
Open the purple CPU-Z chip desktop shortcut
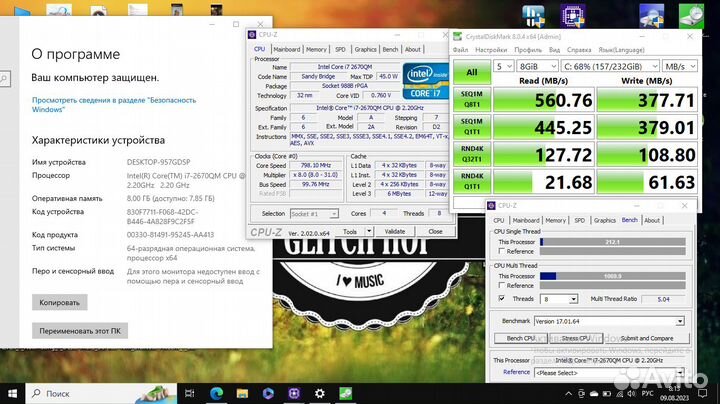coord(572,16)
